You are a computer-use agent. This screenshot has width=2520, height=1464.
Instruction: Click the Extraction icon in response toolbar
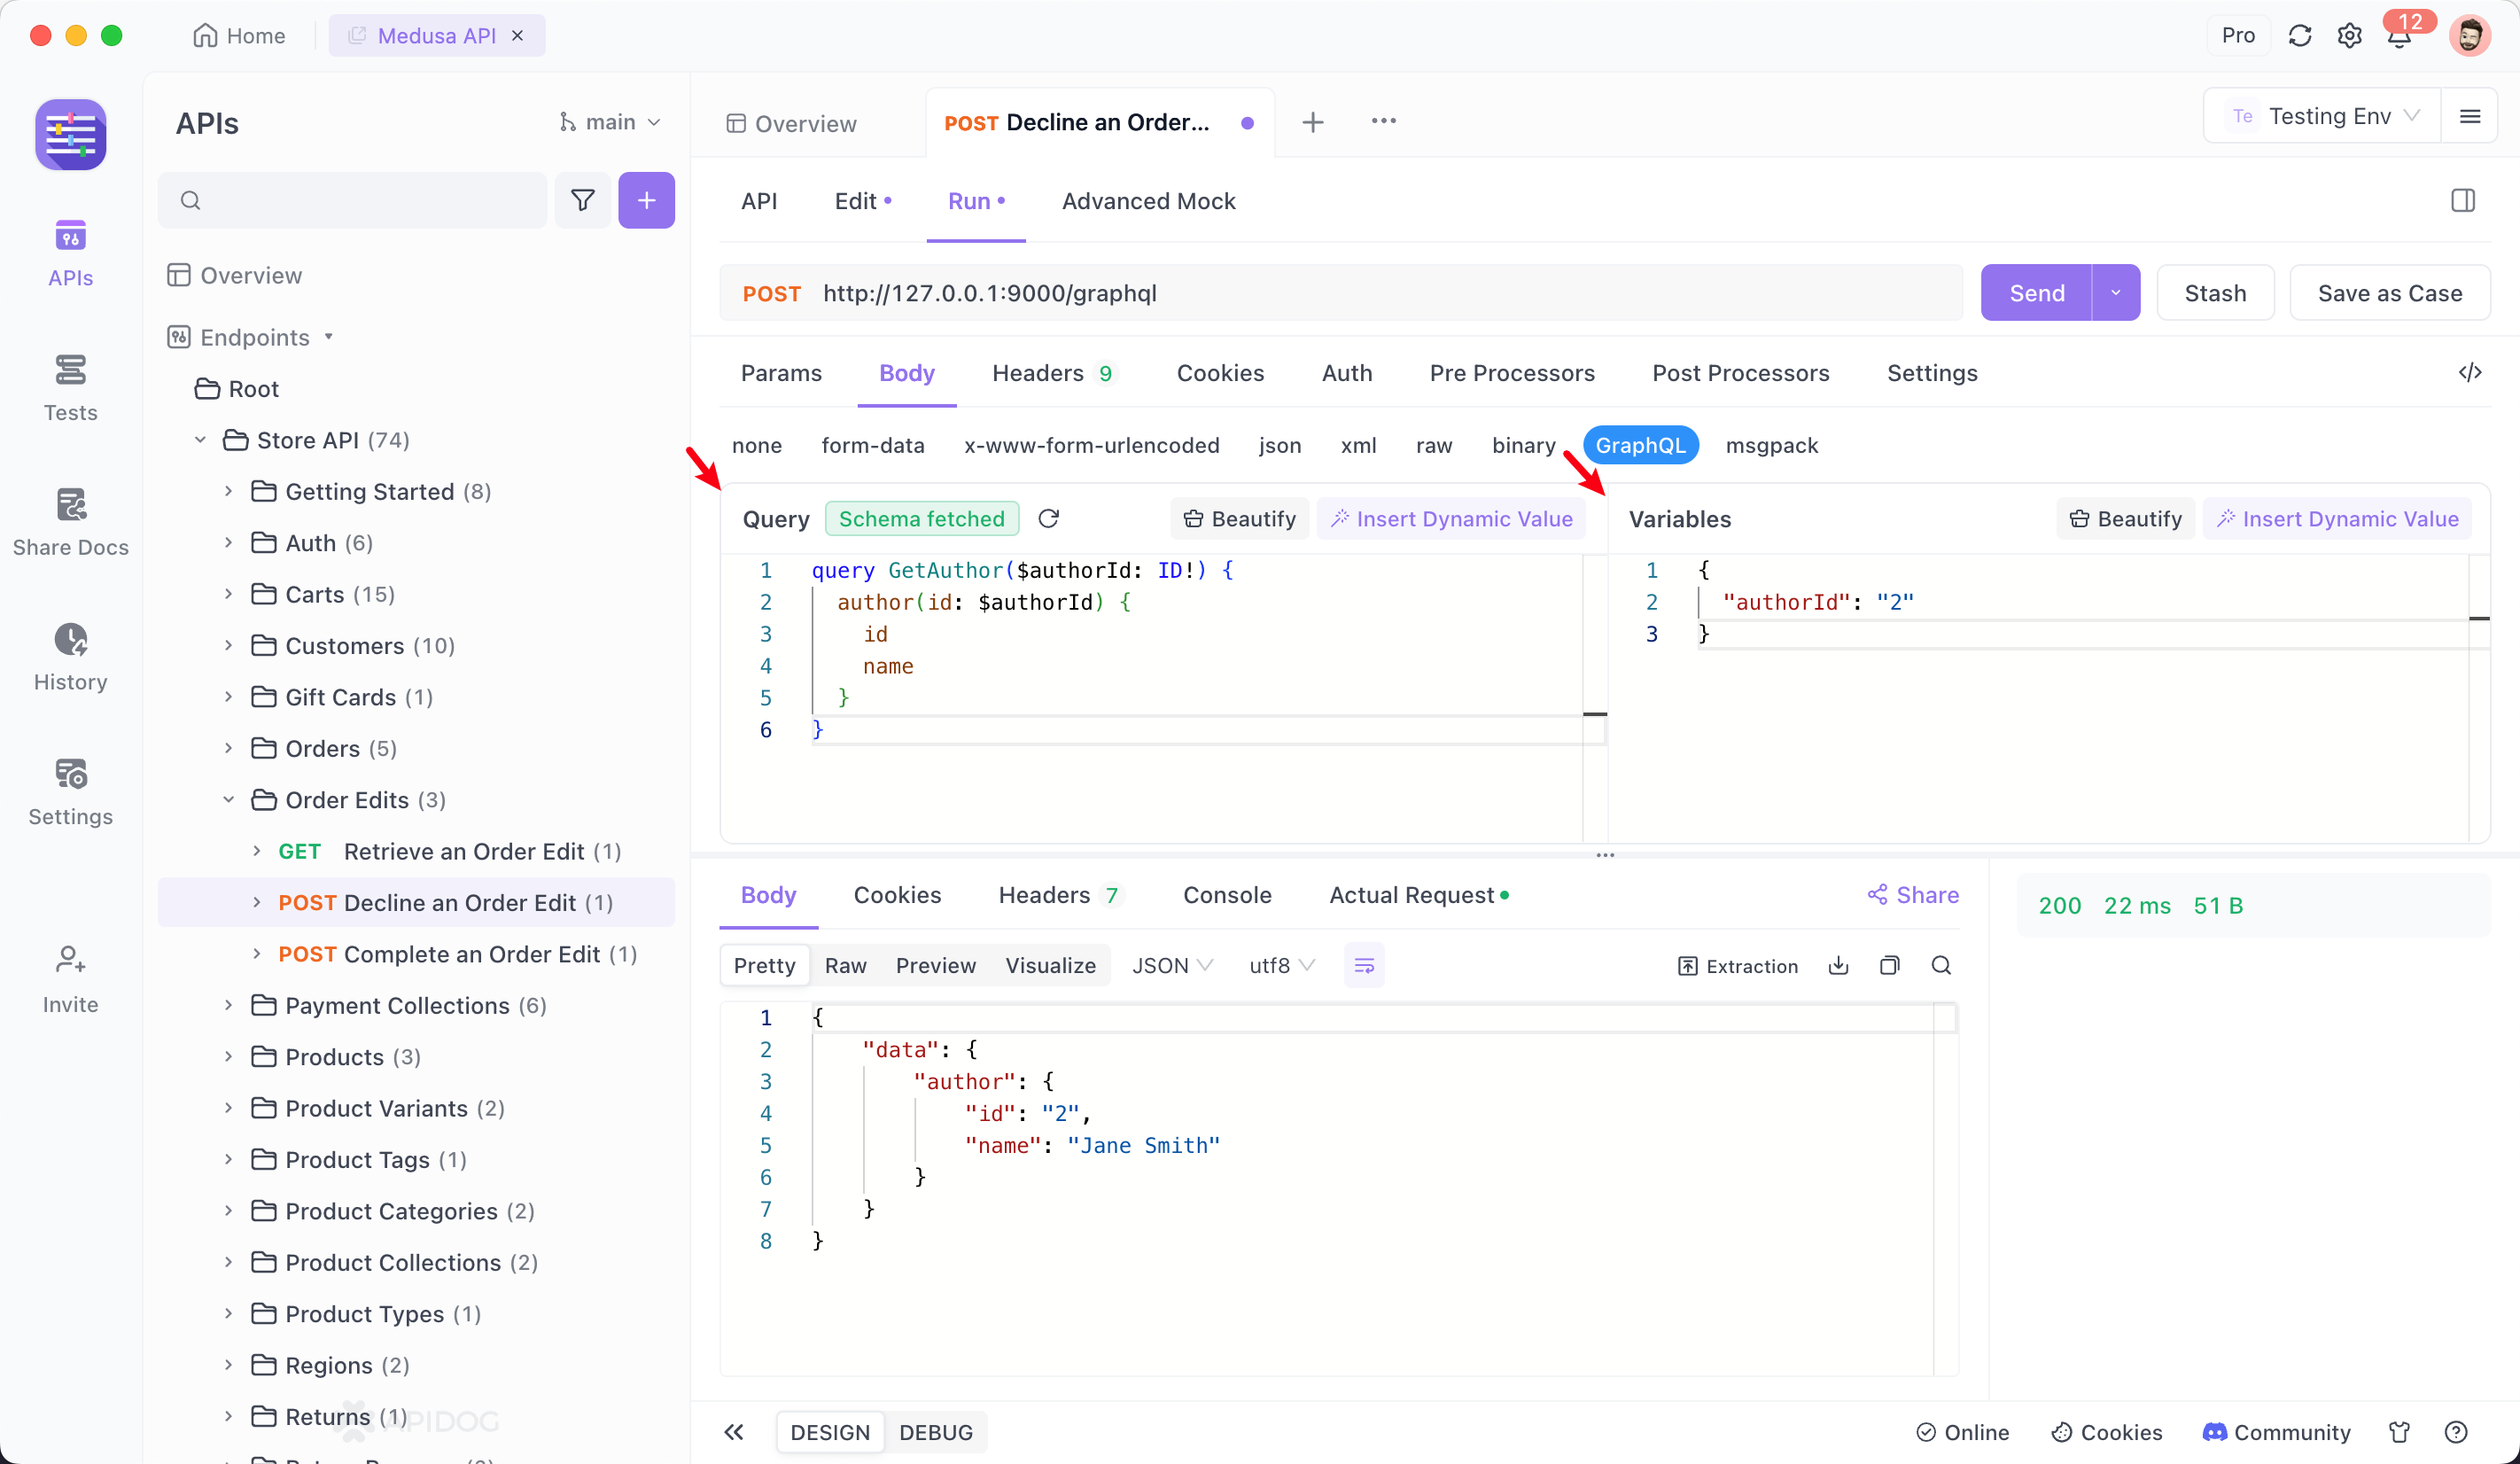(x=1685, y=966)
